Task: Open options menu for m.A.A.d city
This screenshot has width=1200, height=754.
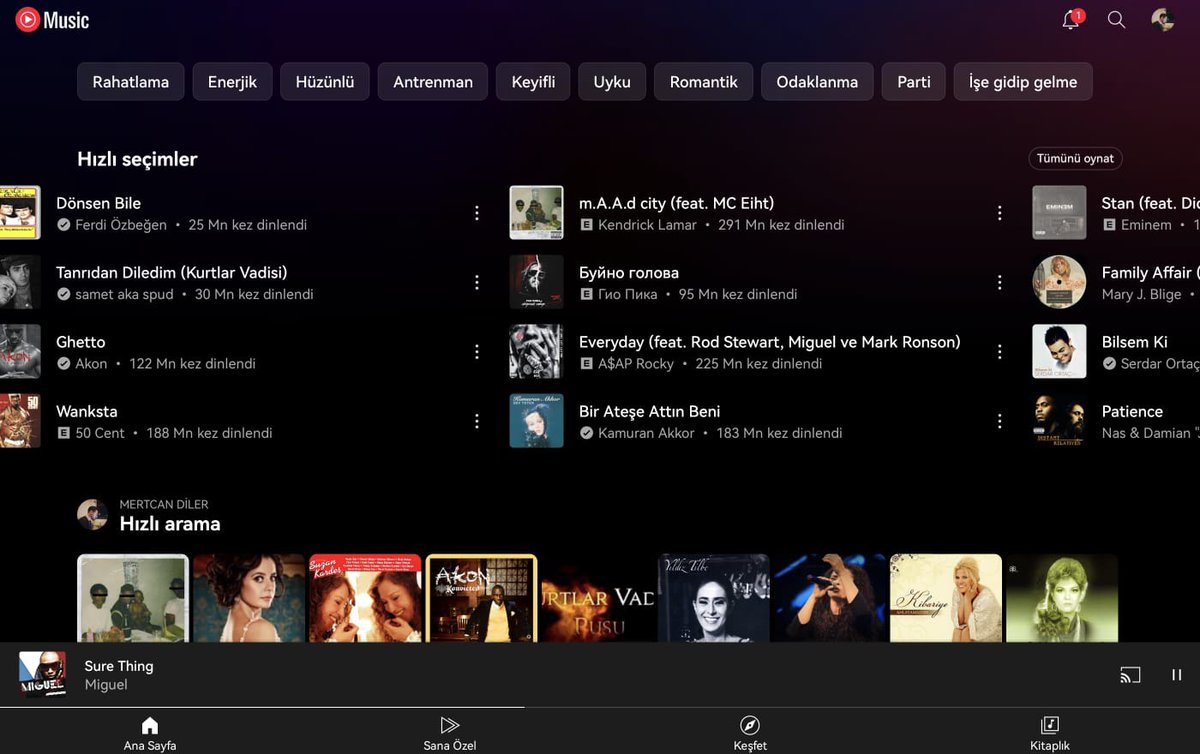Action: 999,213
